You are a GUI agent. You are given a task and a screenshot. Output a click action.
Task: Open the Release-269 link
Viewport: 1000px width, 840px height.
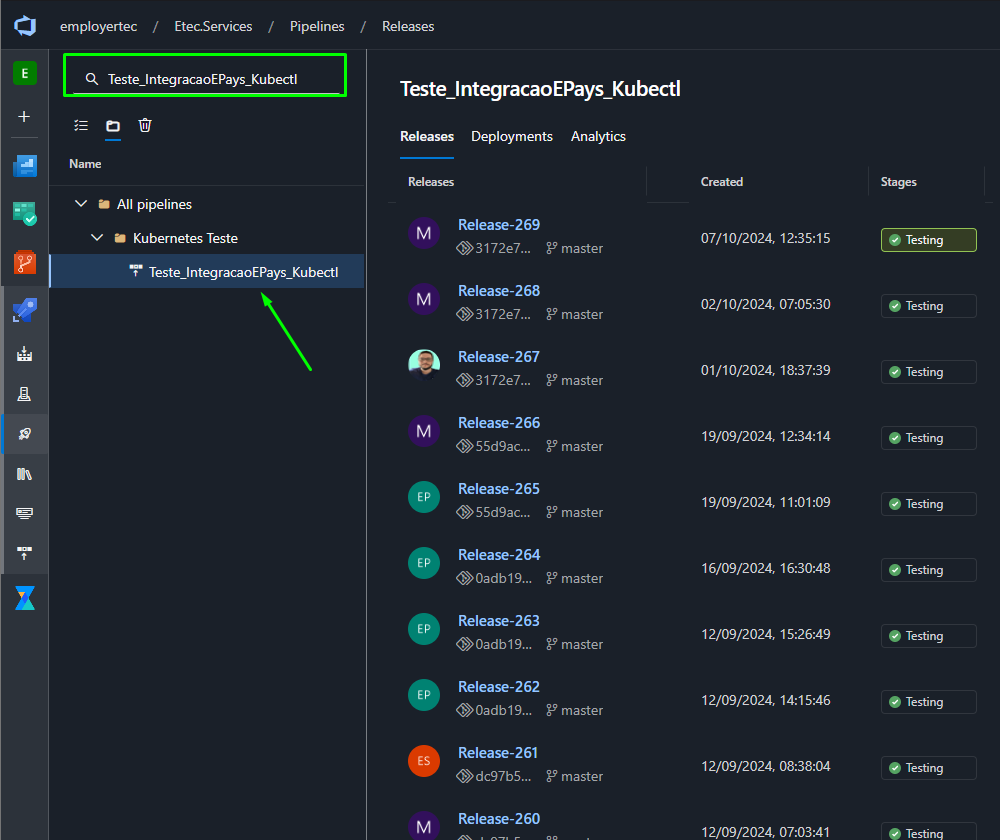(x=499, y=225)
